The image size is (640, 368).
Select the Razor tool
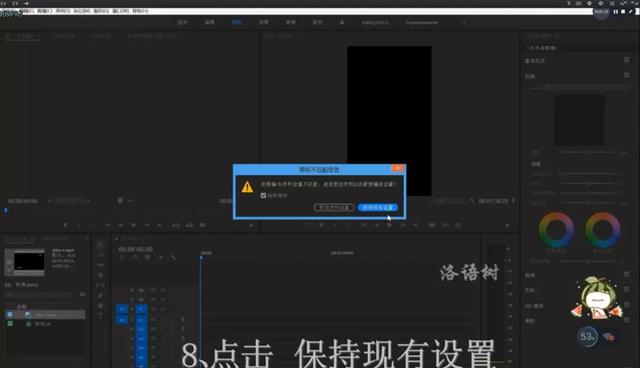coord(100,275)
